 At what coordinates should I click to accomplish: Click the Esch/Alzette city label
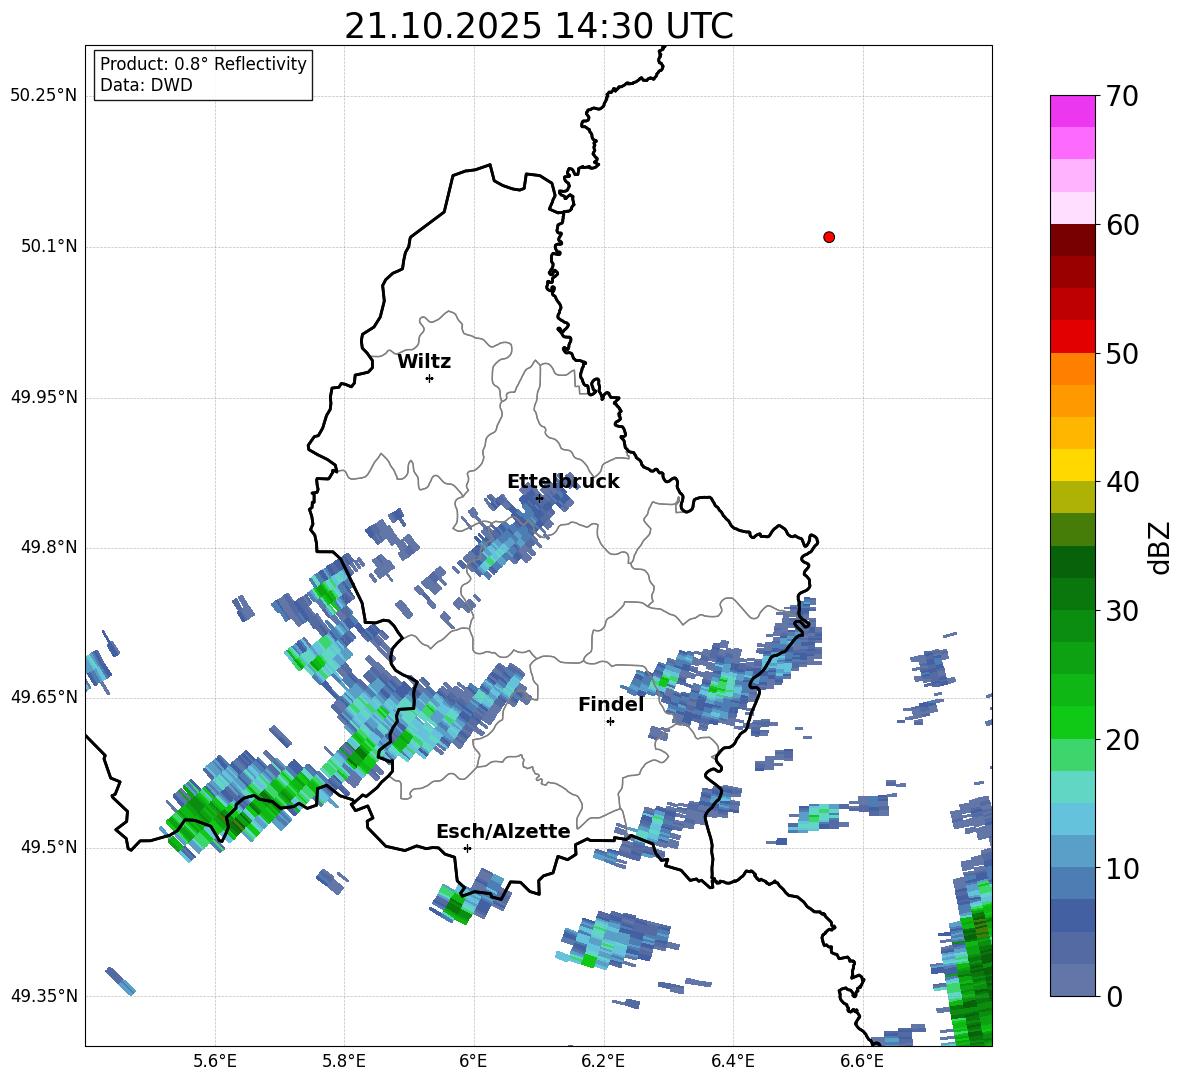[504, 832]
